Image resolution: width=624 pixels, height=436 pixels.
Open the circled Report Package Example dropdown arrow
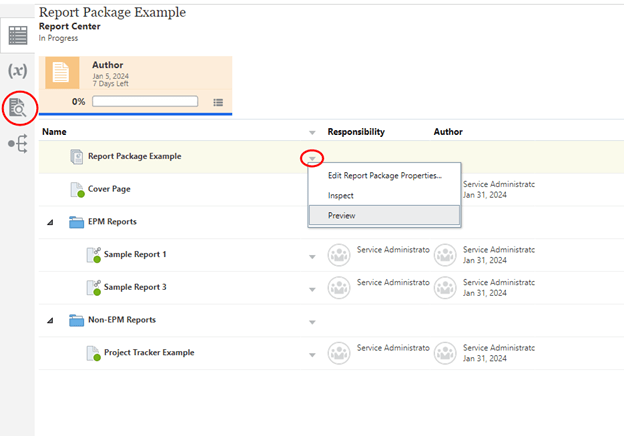(x=313, y=158)
